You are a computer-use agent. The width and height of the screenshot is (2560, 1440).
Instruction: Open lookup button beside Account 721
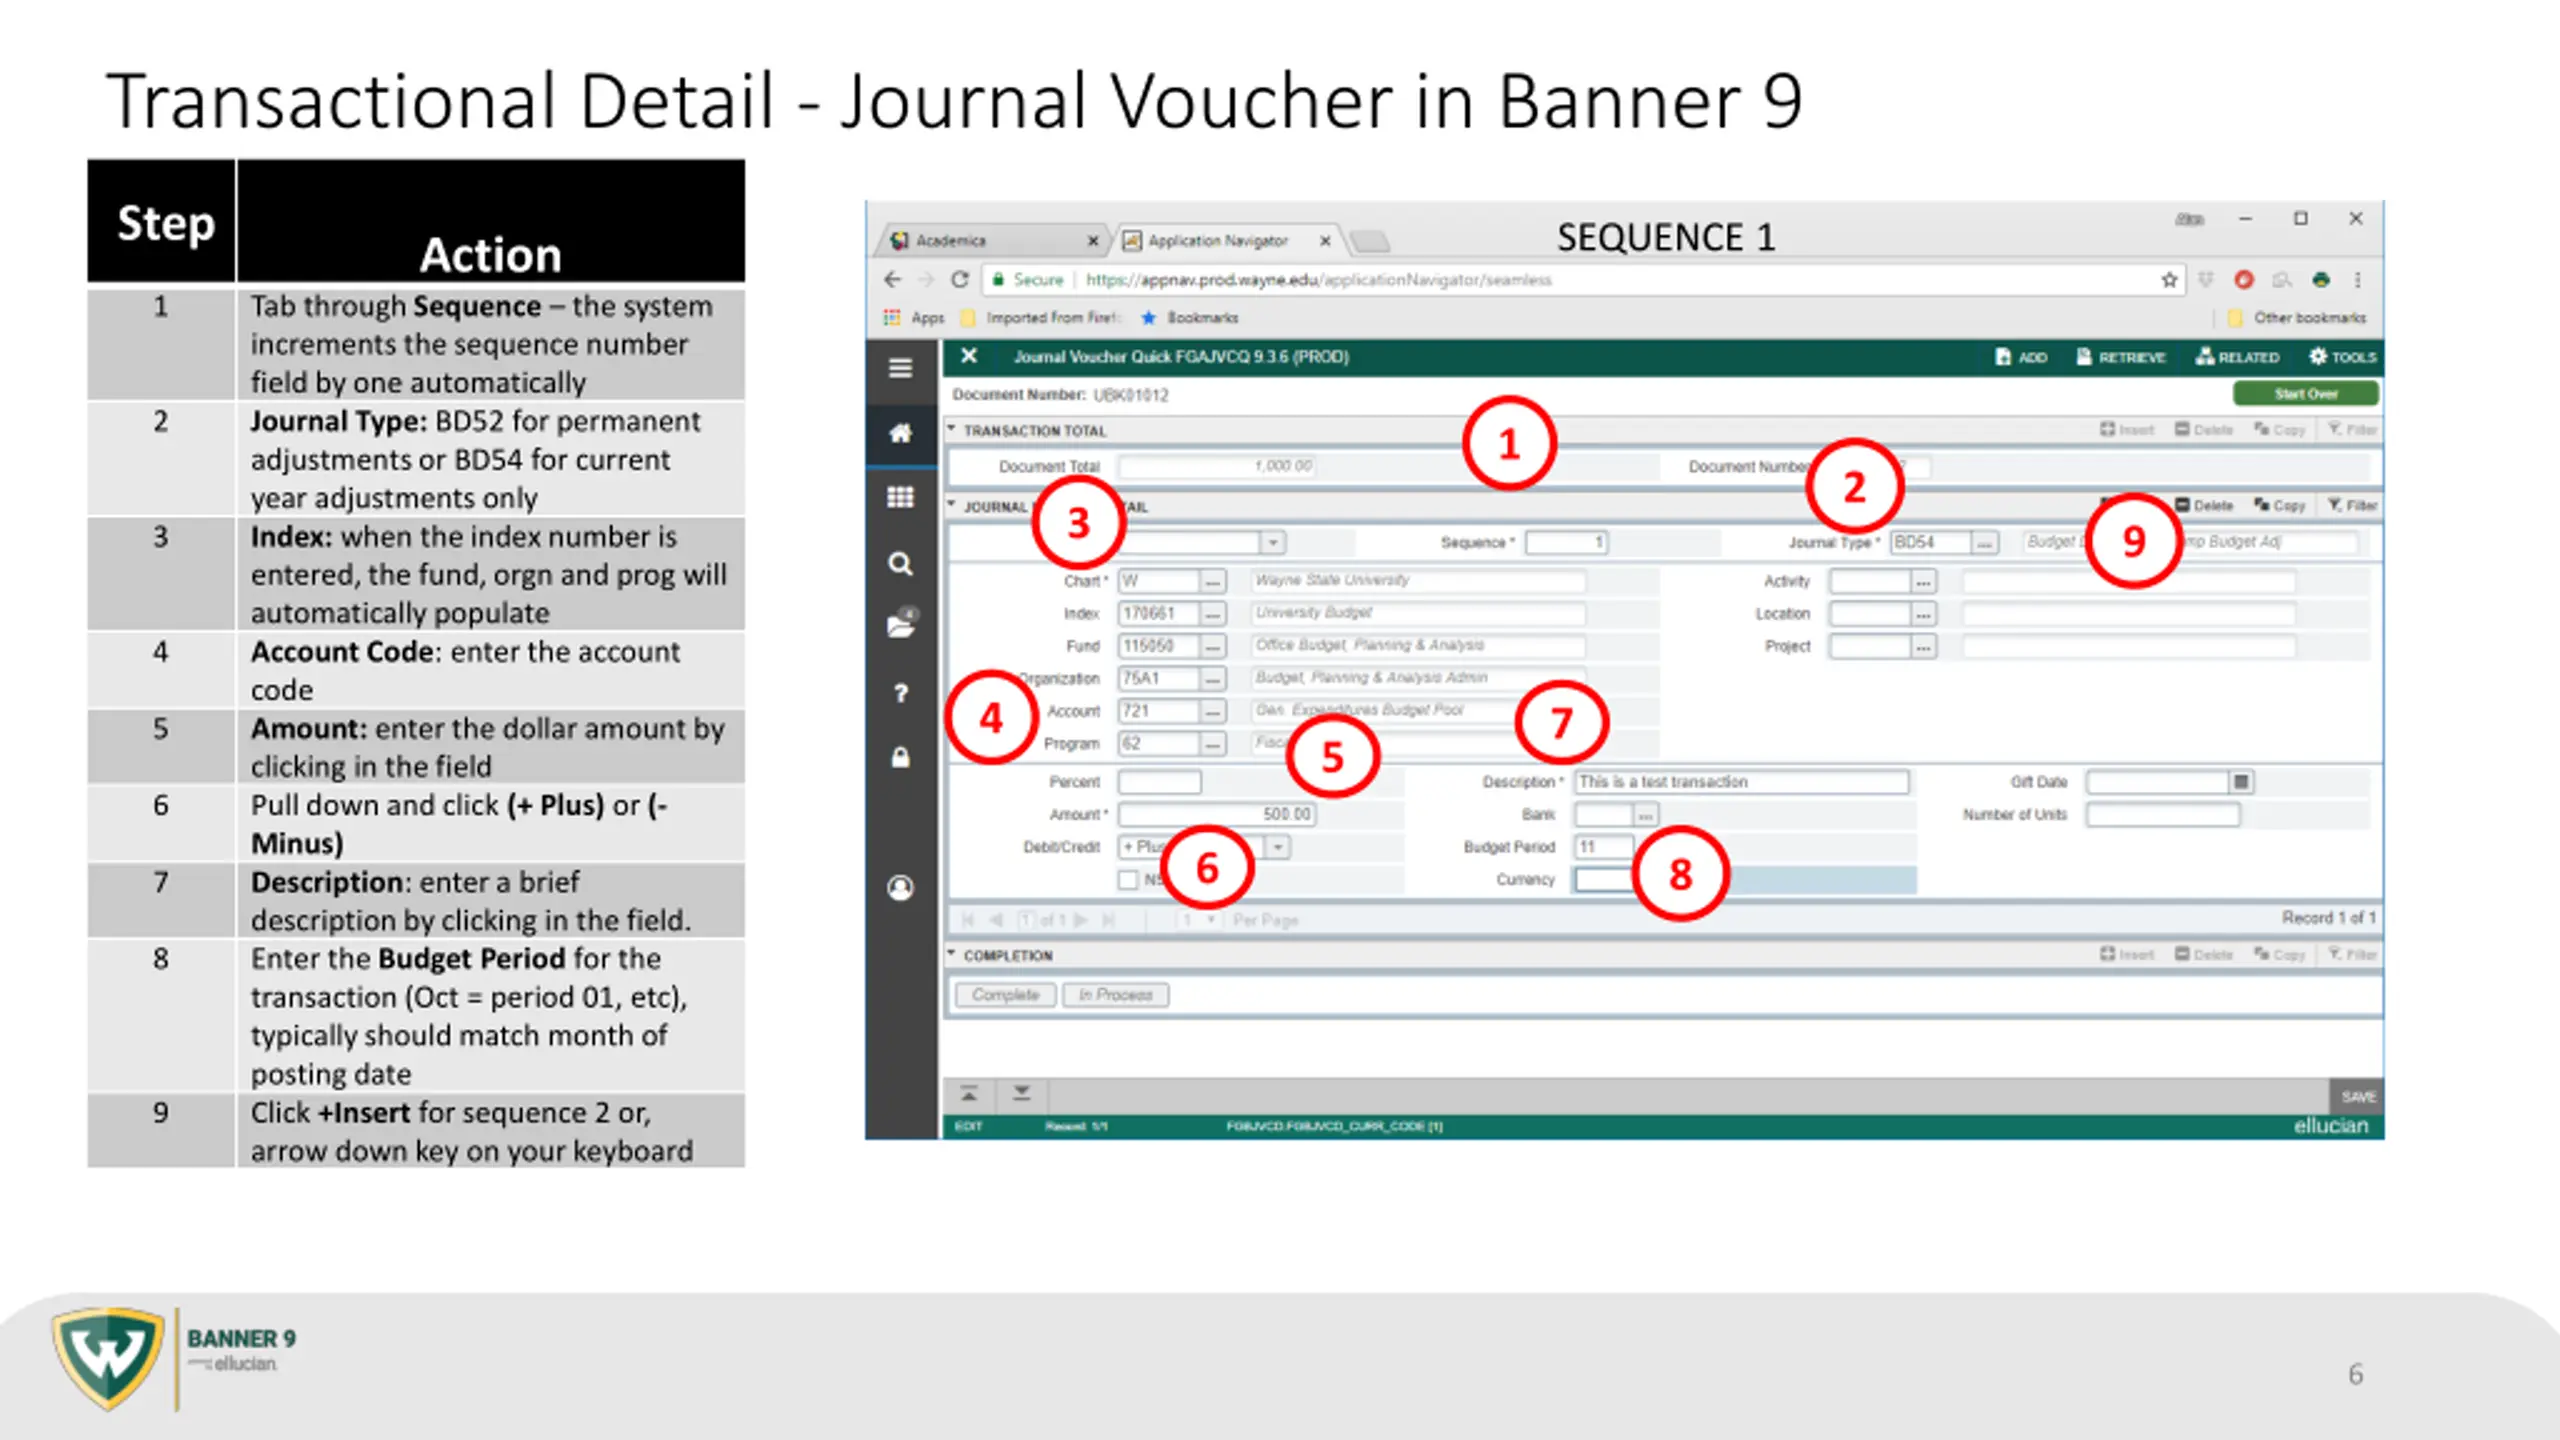[x=1213, y=711]
